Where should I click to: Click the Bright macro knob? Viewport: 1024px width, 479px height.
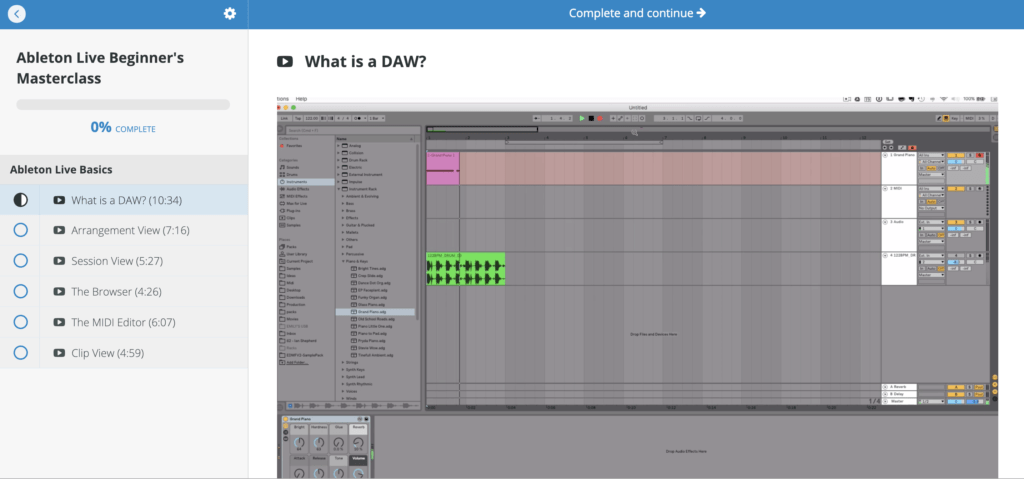click(299, 442)
